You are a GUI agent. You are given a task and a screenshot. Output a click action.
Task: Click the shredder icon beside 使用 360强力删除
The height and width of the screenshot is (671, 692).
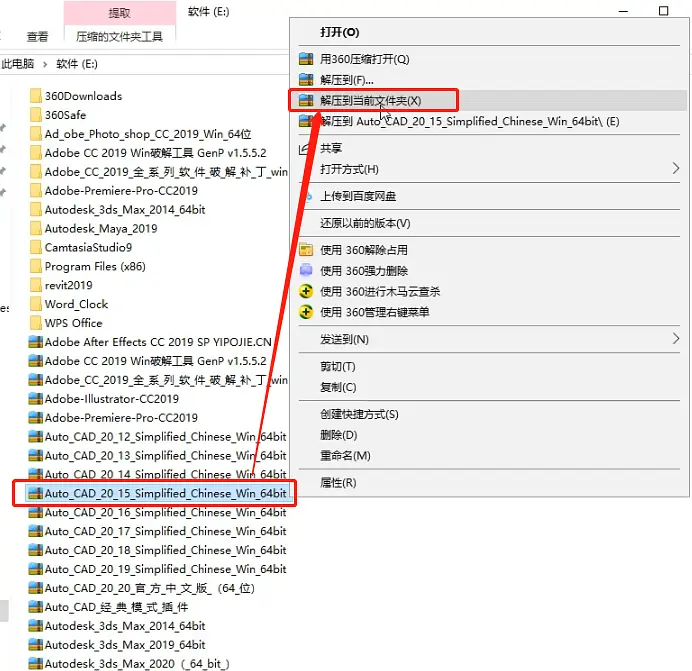[306, 270]
